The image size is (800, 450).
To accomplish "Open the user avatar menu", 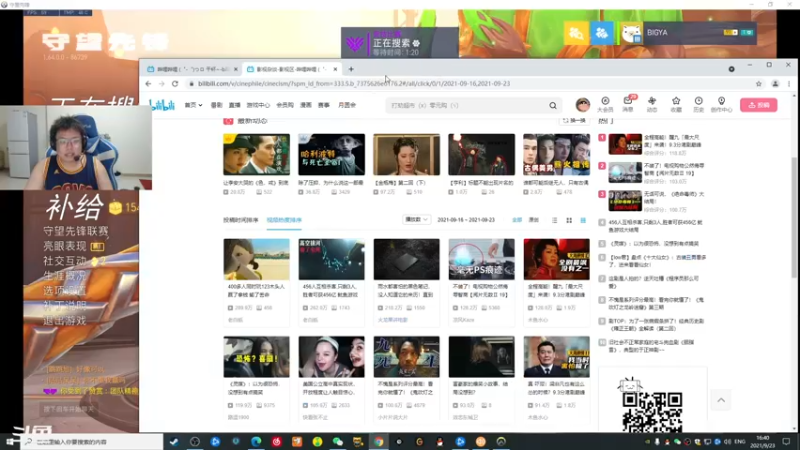I will pyautogui.click(x=583, y=105).
